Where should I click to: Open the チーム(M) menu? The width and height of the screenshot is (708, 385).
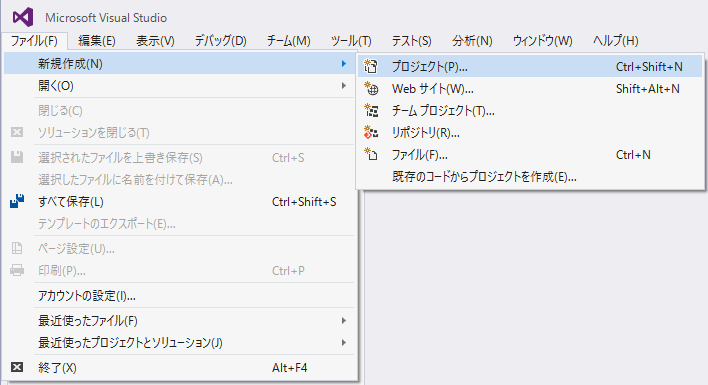[x=289, y=41]
